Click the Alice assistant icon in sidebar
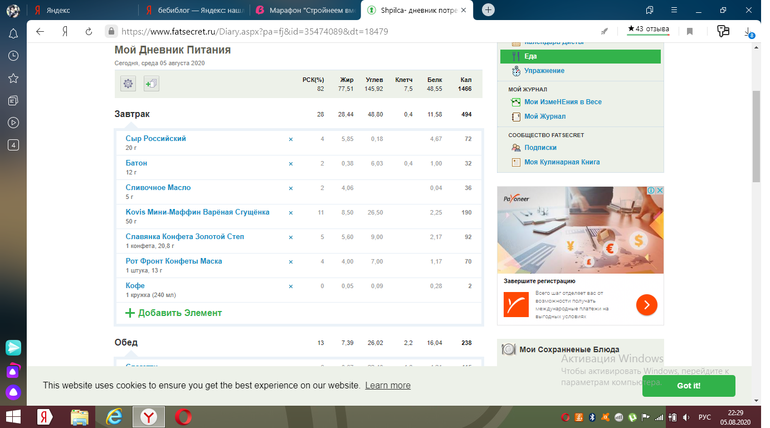 [x=13, y=392]
